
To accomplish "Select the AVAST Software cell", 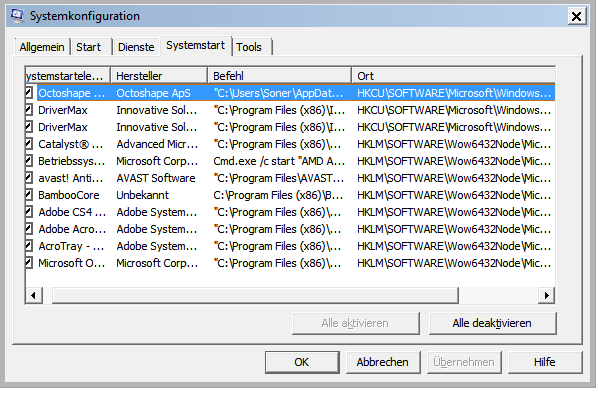I will tap(156, 178).
